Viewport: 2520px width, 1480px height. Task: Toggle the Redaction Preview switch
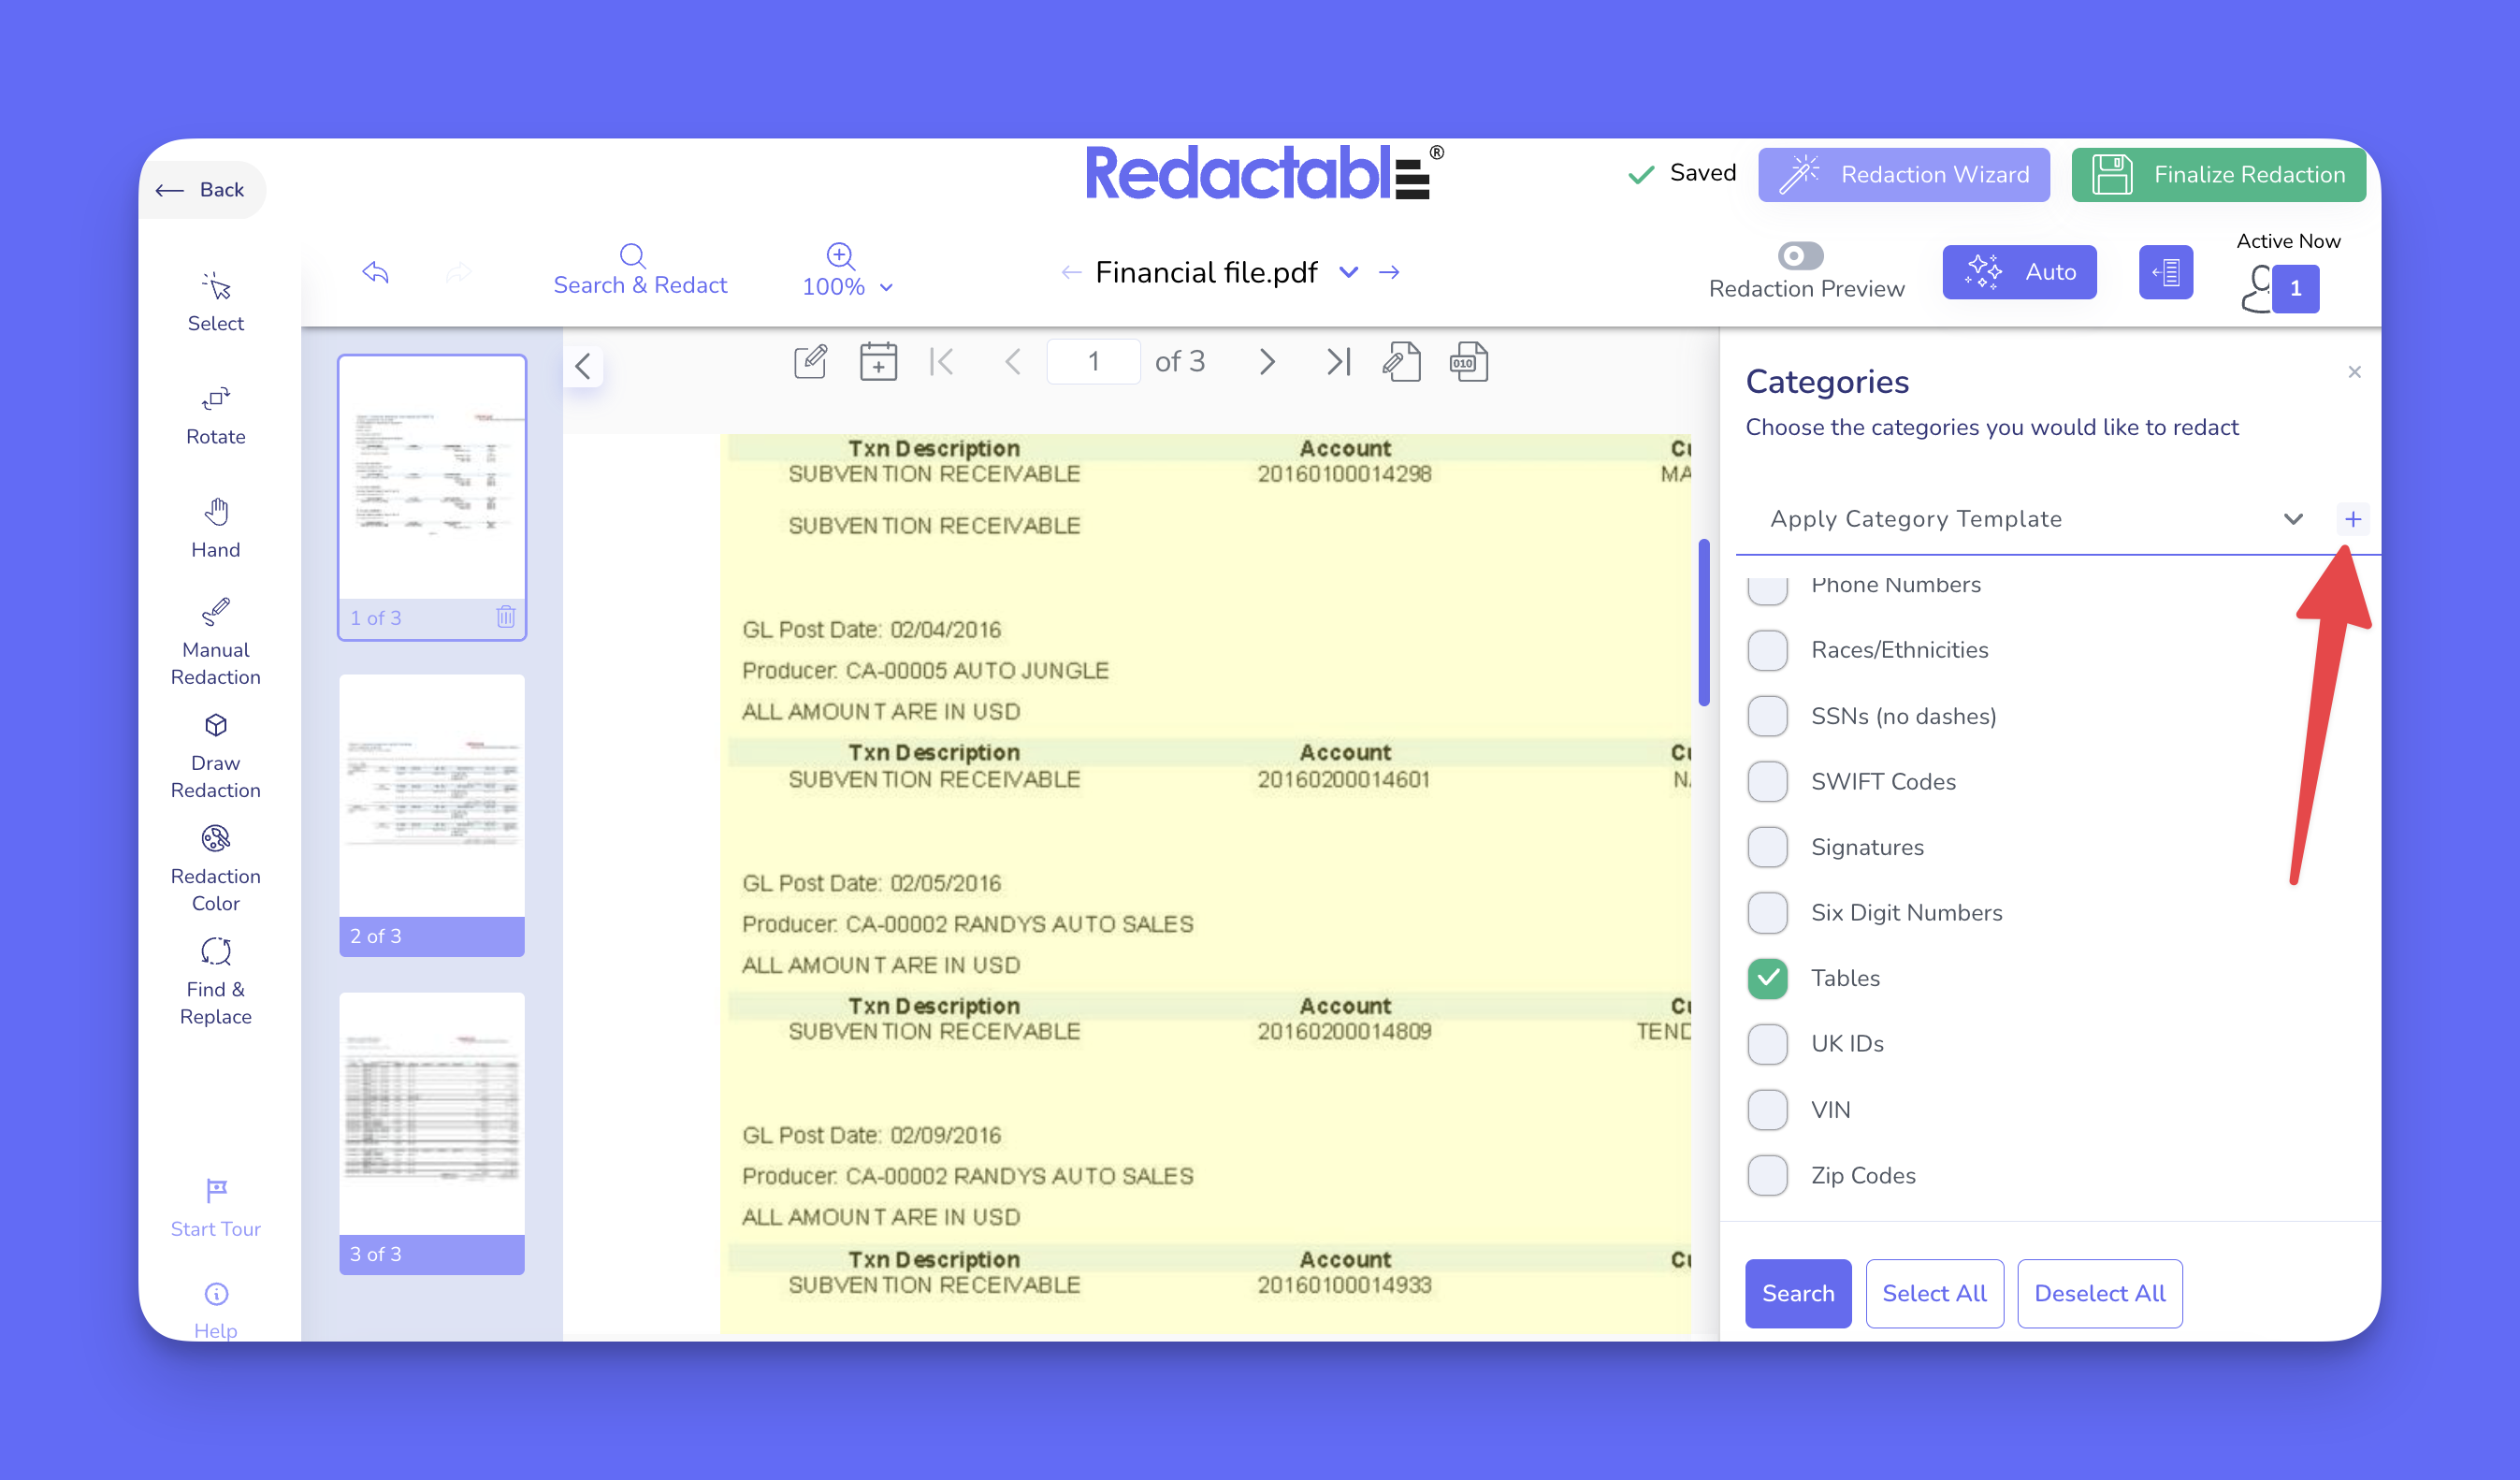[1800, 256]
